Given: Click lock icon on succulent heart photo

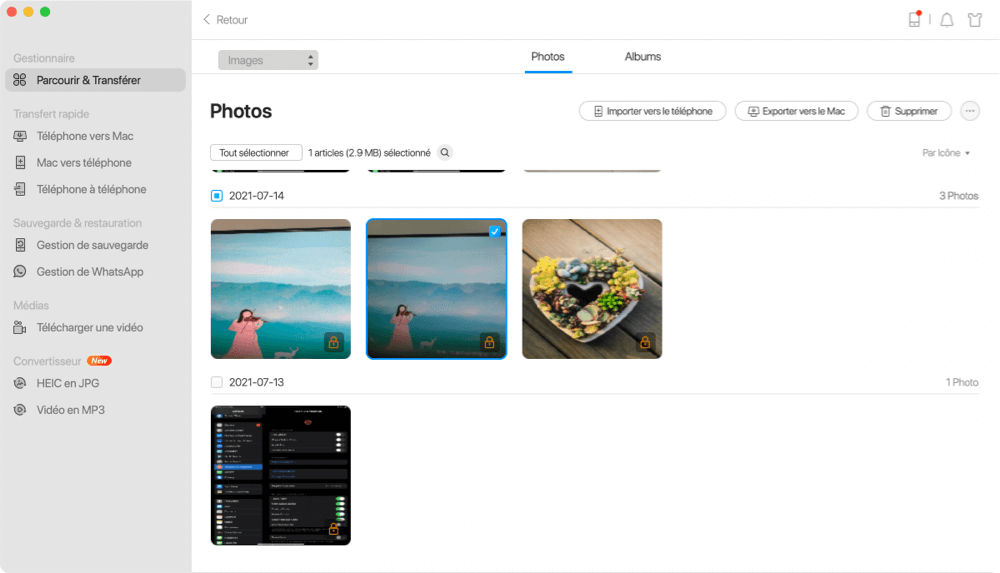Looking at the screenshot, I should [x=645, y=342].
